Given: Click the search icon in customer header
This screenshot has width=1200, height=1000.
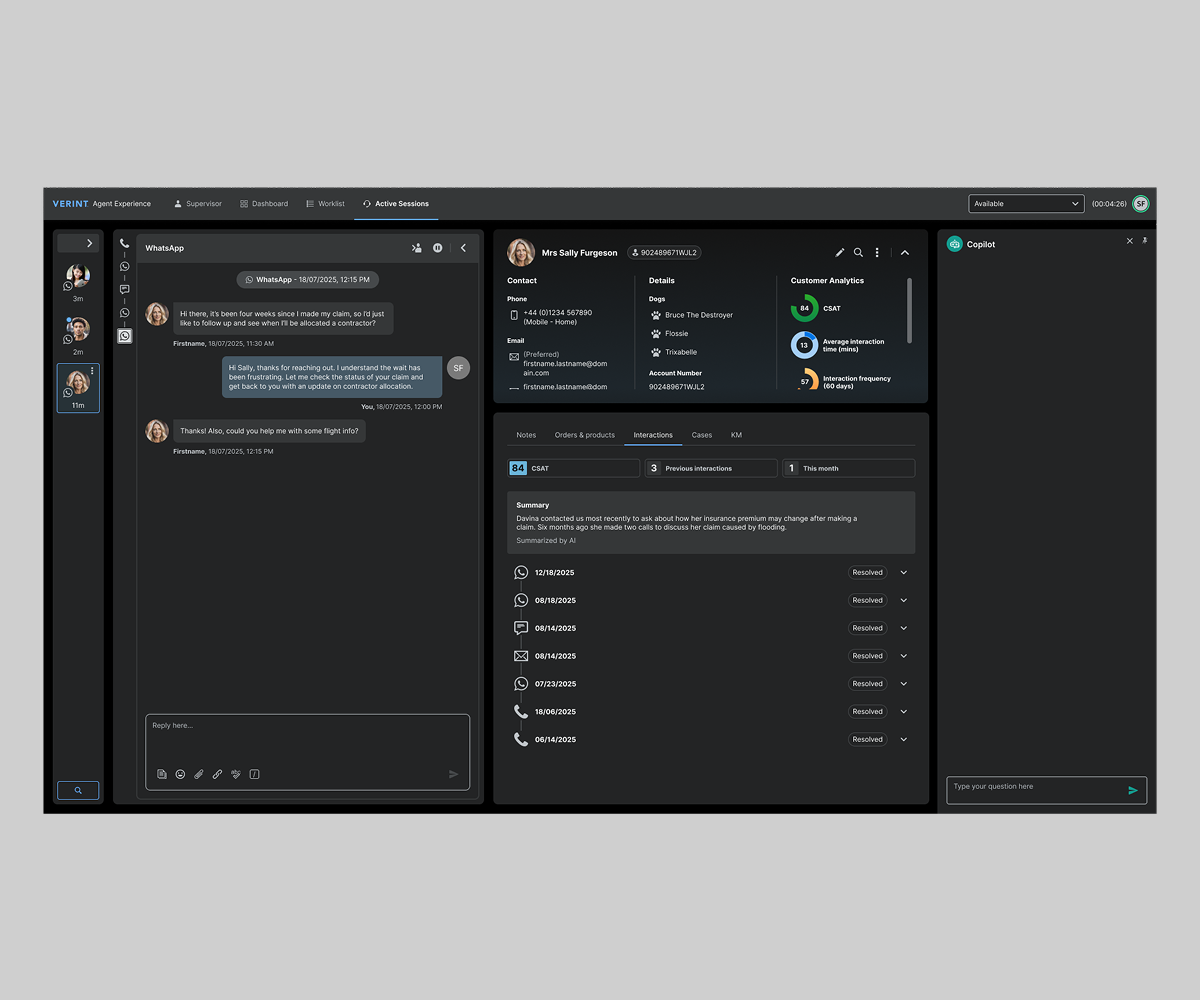Looking at the screenshot, I should 858,253.
